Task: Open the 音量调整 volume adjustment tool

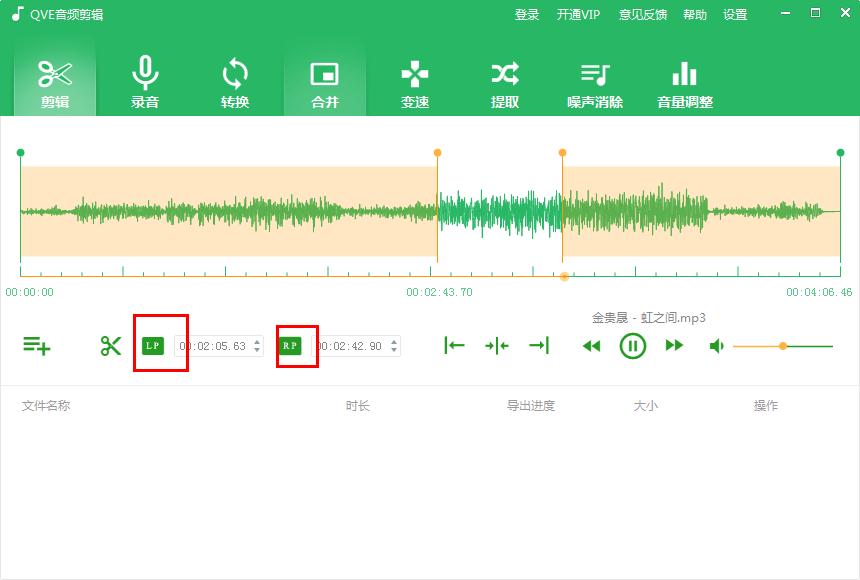Action: (684, 80)
